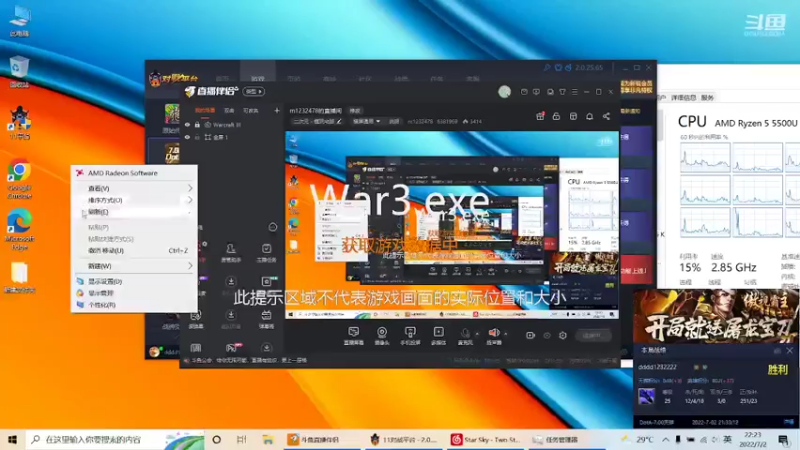Click the start streaming button
This screenshot has width=800, height=450.
pos(592,335)
